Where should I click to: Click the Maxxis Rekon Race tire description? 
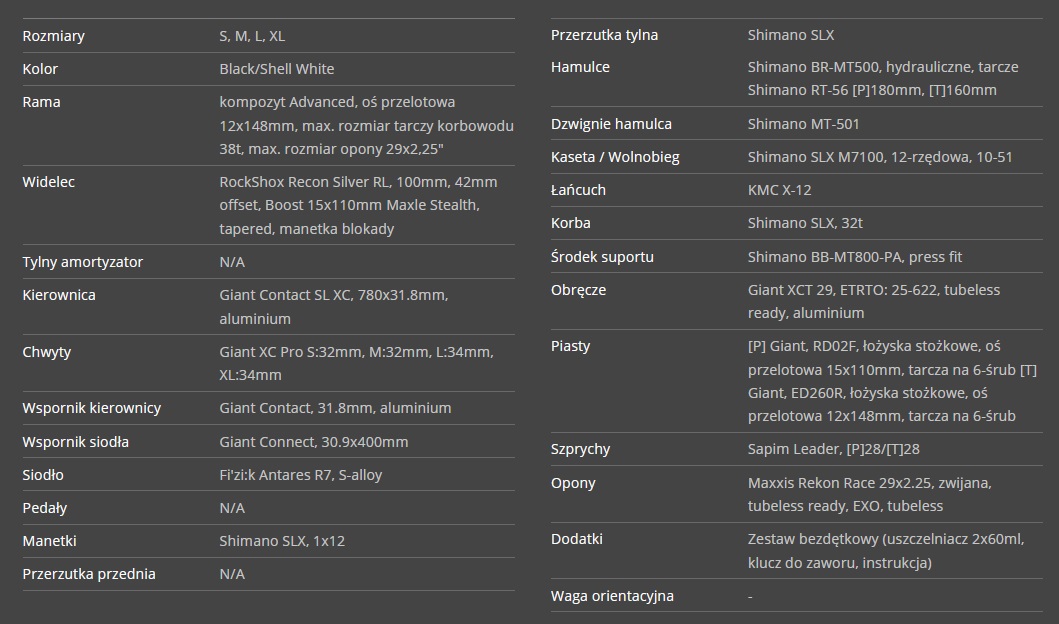869,494
